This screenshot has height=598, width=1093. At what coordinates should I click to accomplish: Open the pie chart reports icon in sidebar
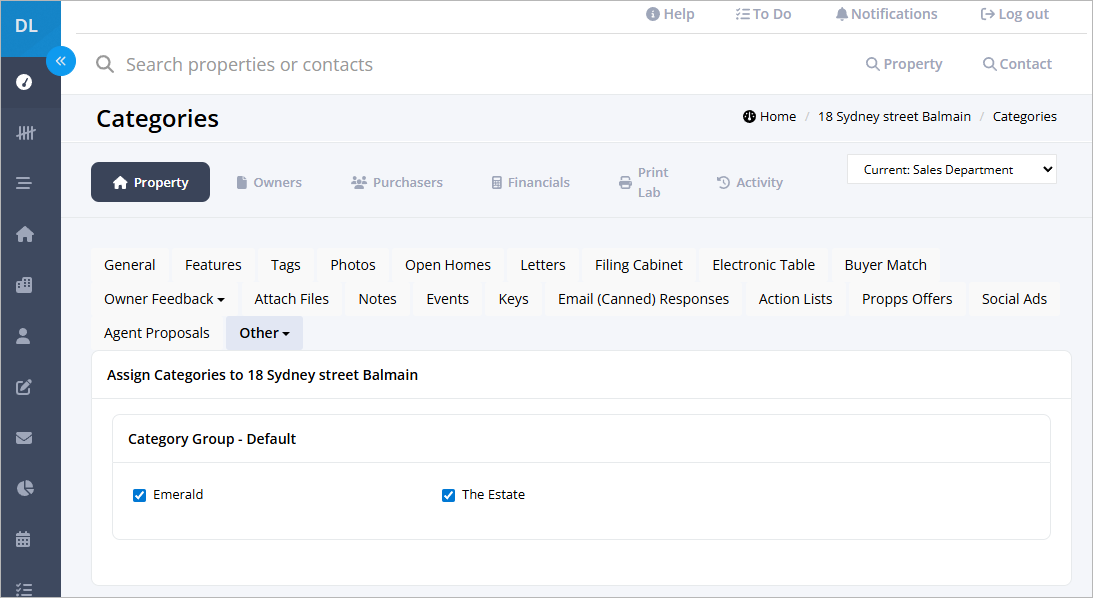[24, 488]
